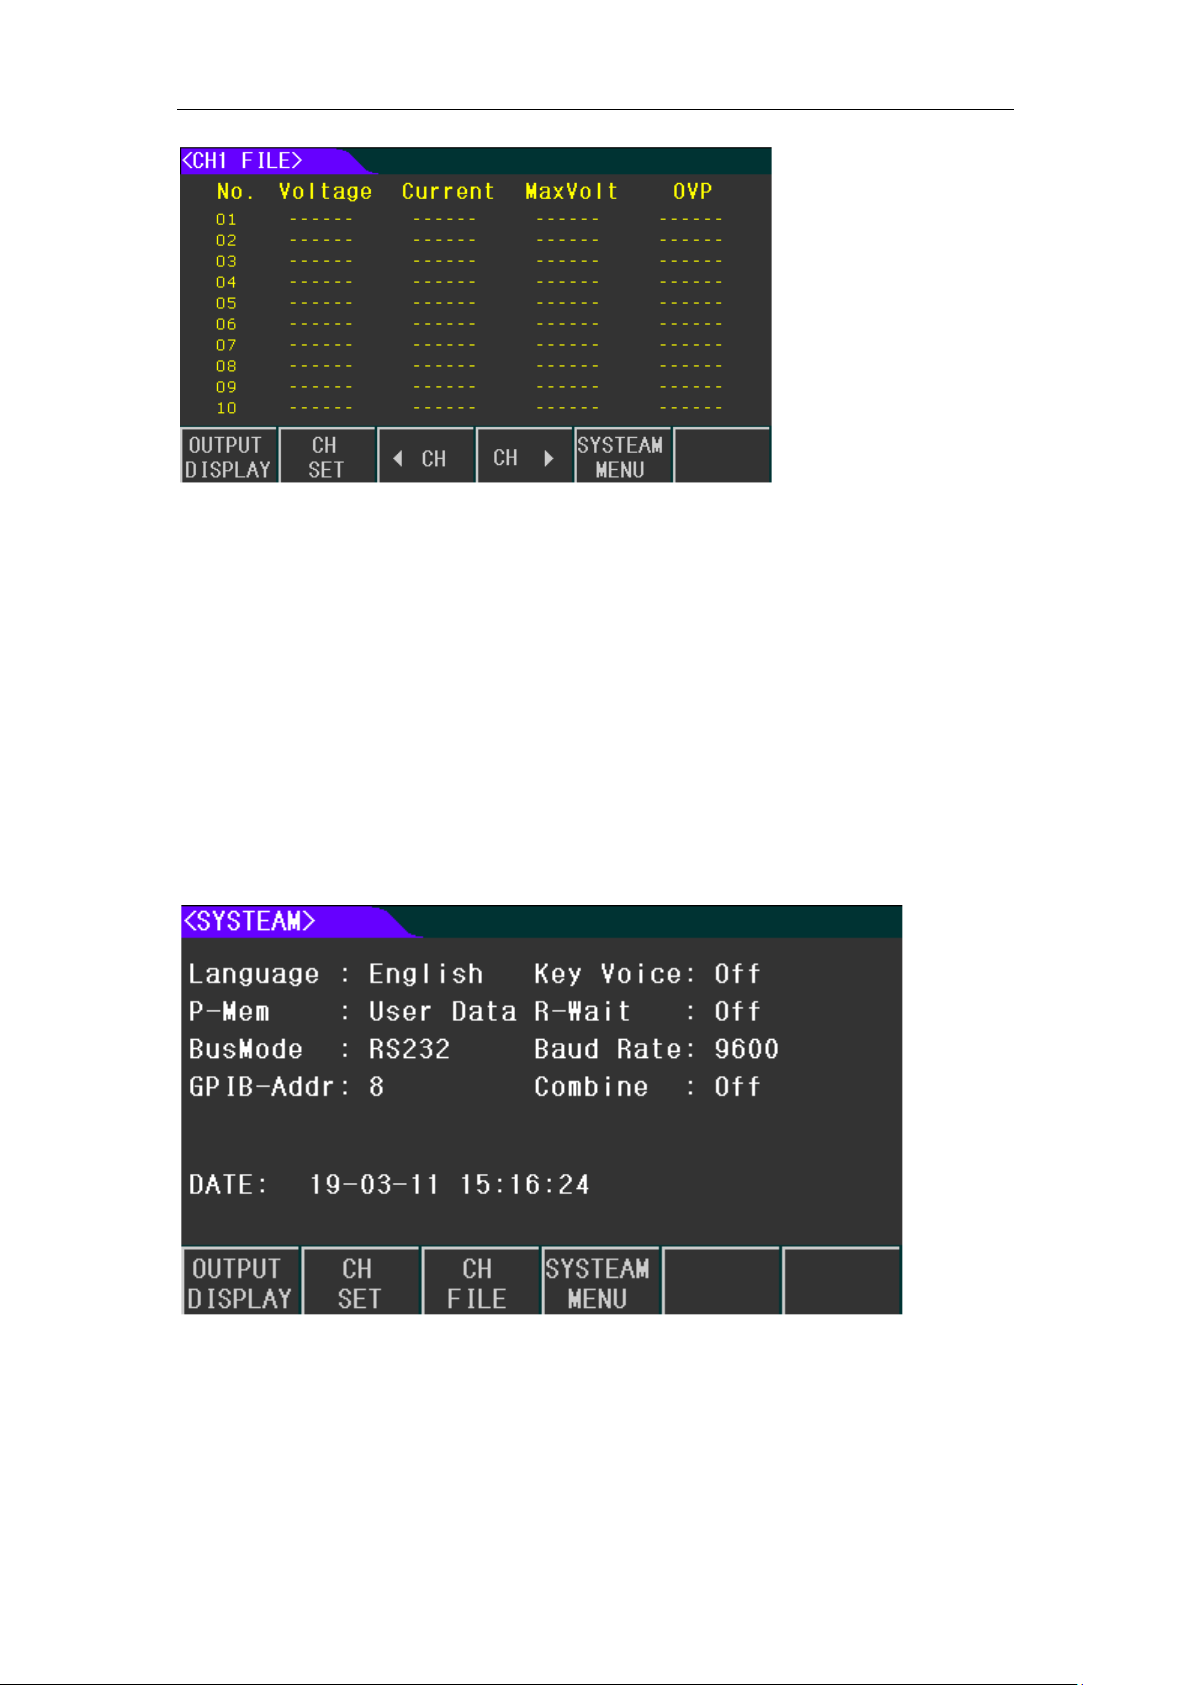
Task: Select file row No. 10
Action: click(x=469, y=408)
